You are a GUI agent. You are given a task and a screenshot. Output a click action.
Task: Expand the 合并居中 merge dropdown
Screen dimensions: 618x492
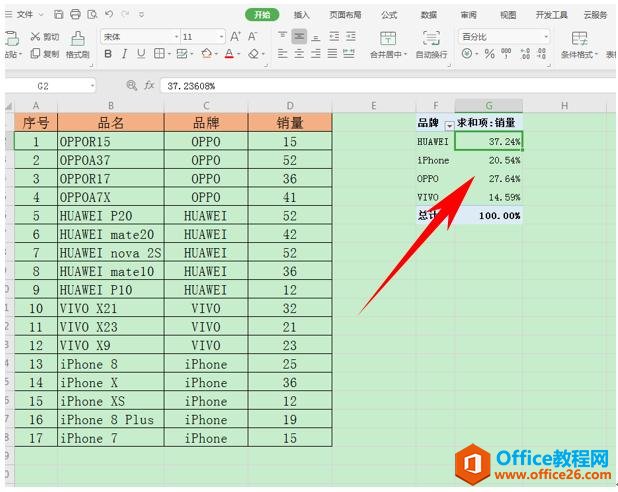point(406,54)
